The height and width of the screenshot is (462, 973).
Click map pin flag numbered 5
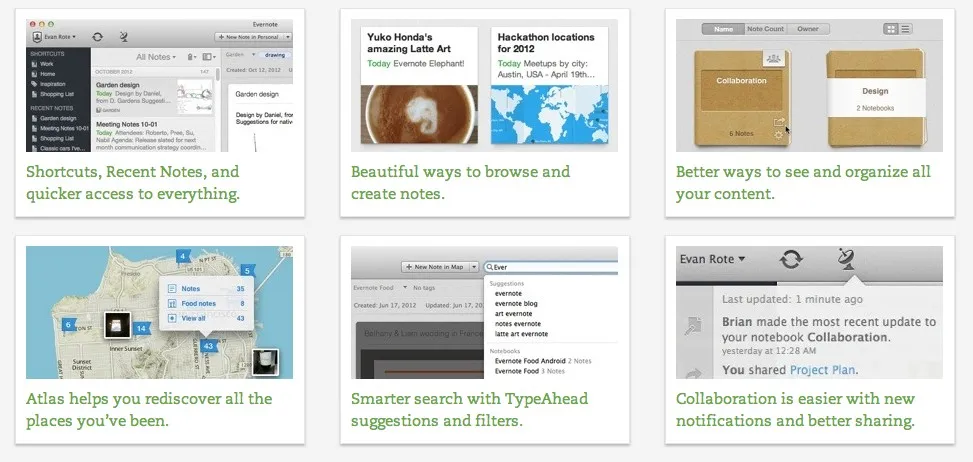247,271
